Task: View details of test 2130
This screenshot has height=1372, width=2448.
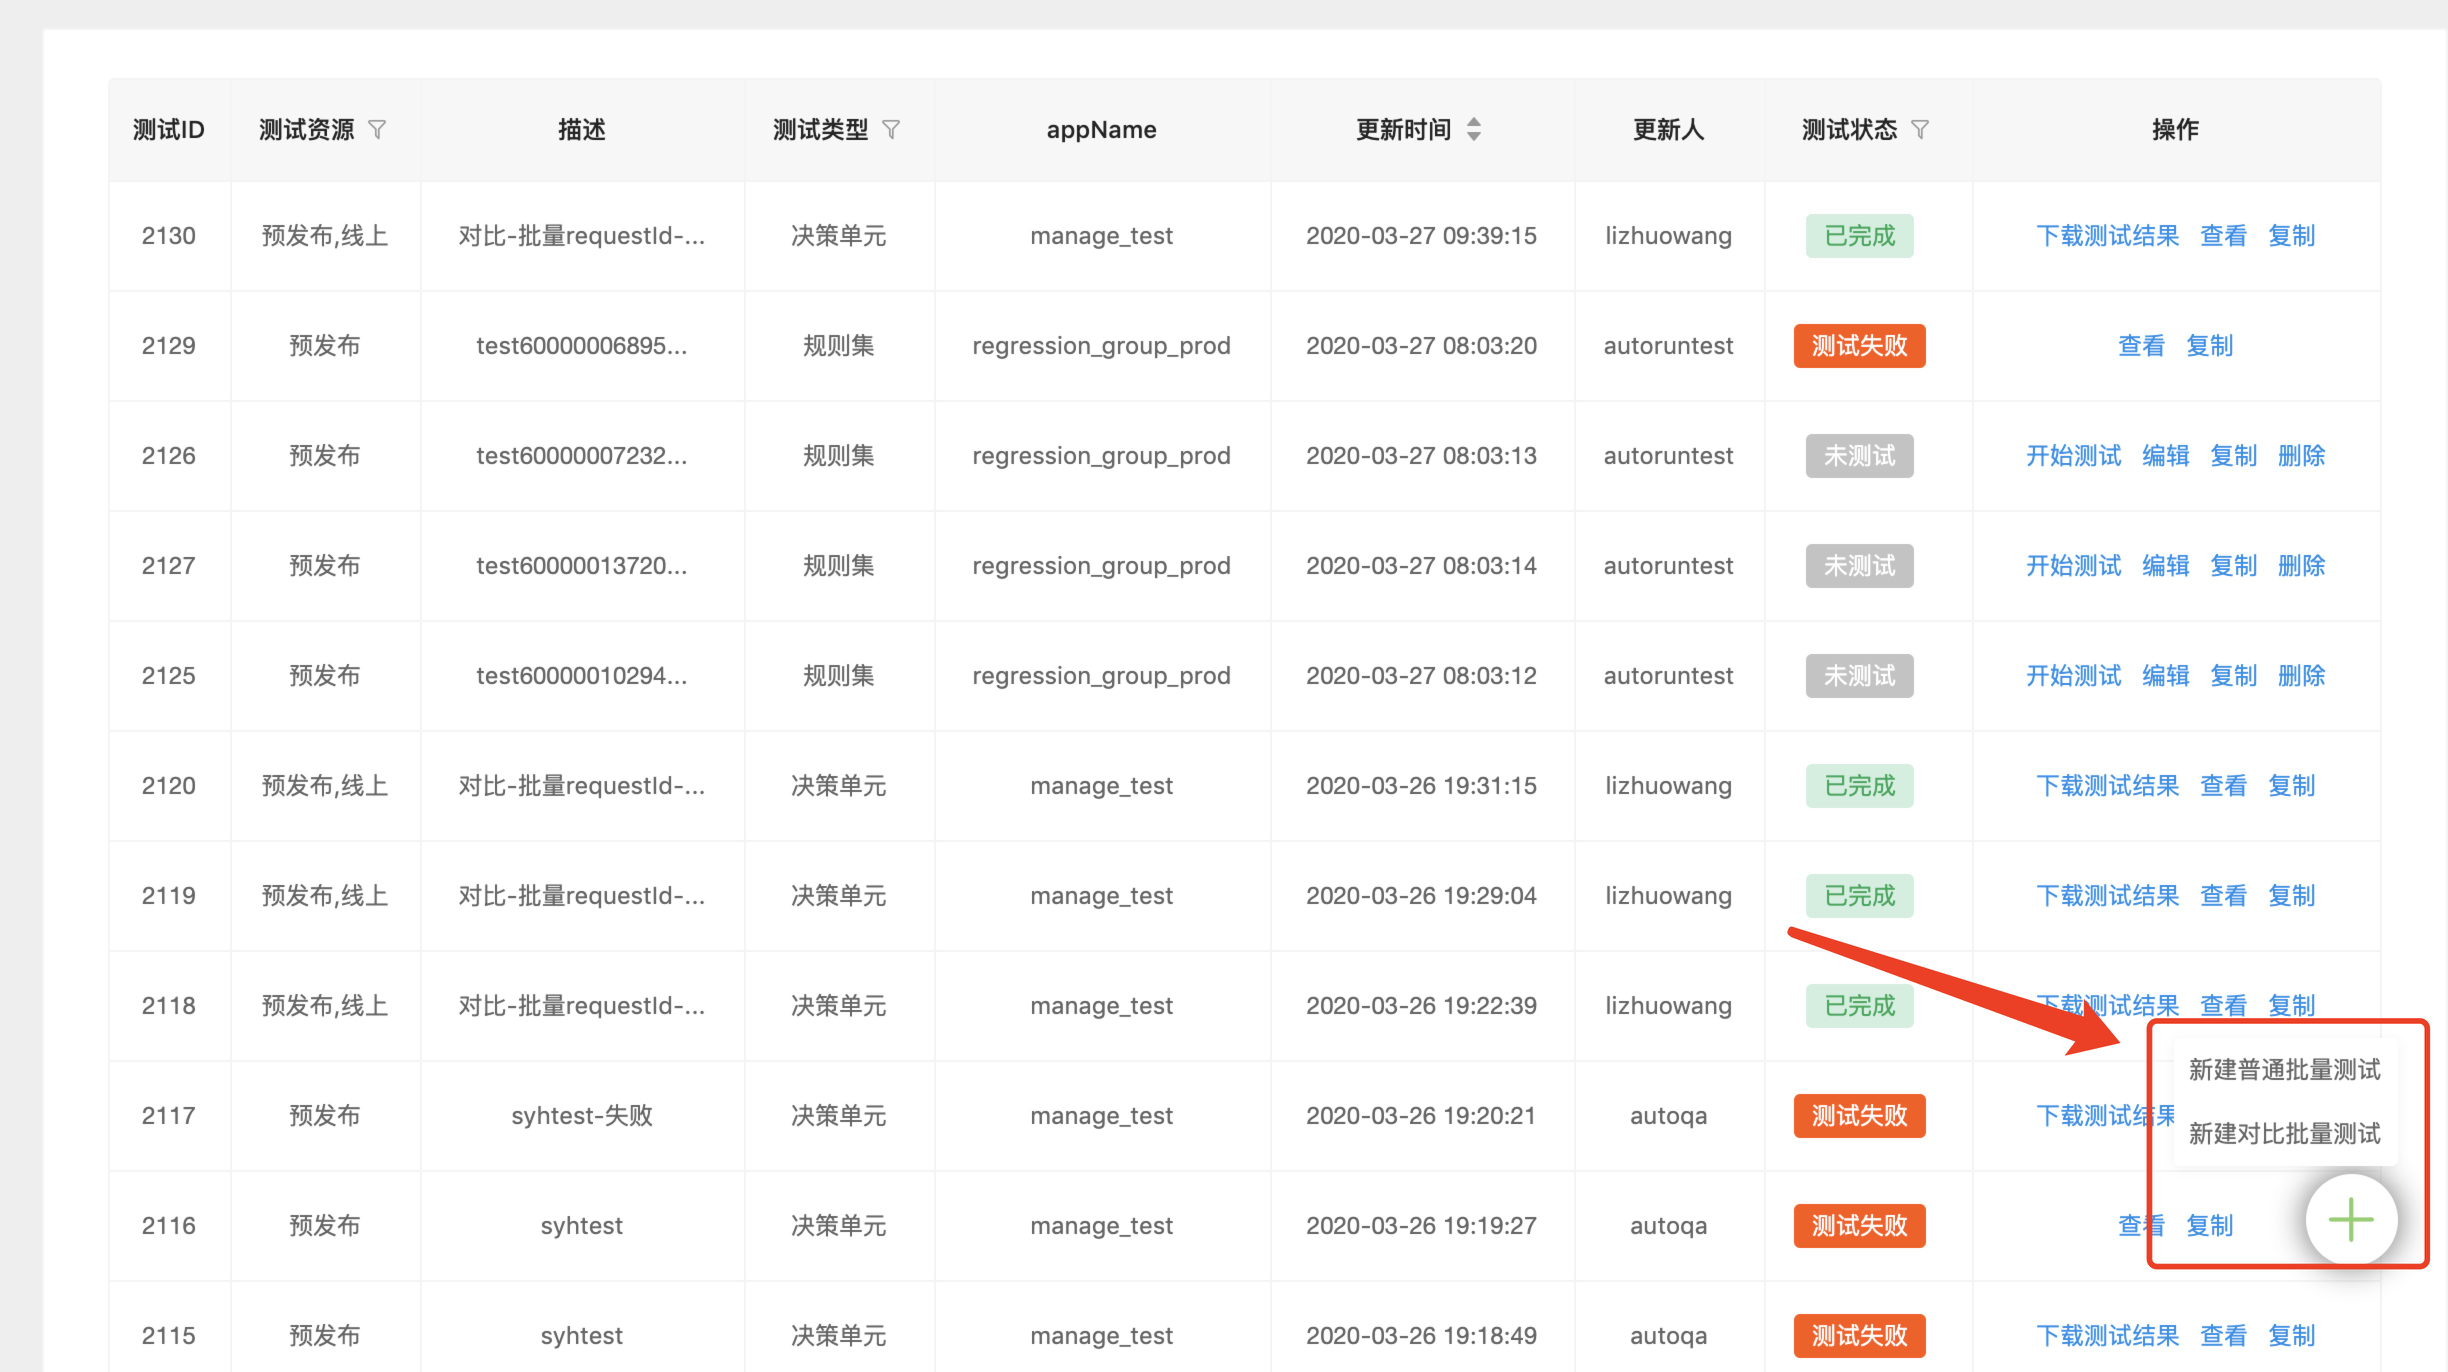Action: coord(2223,236)
